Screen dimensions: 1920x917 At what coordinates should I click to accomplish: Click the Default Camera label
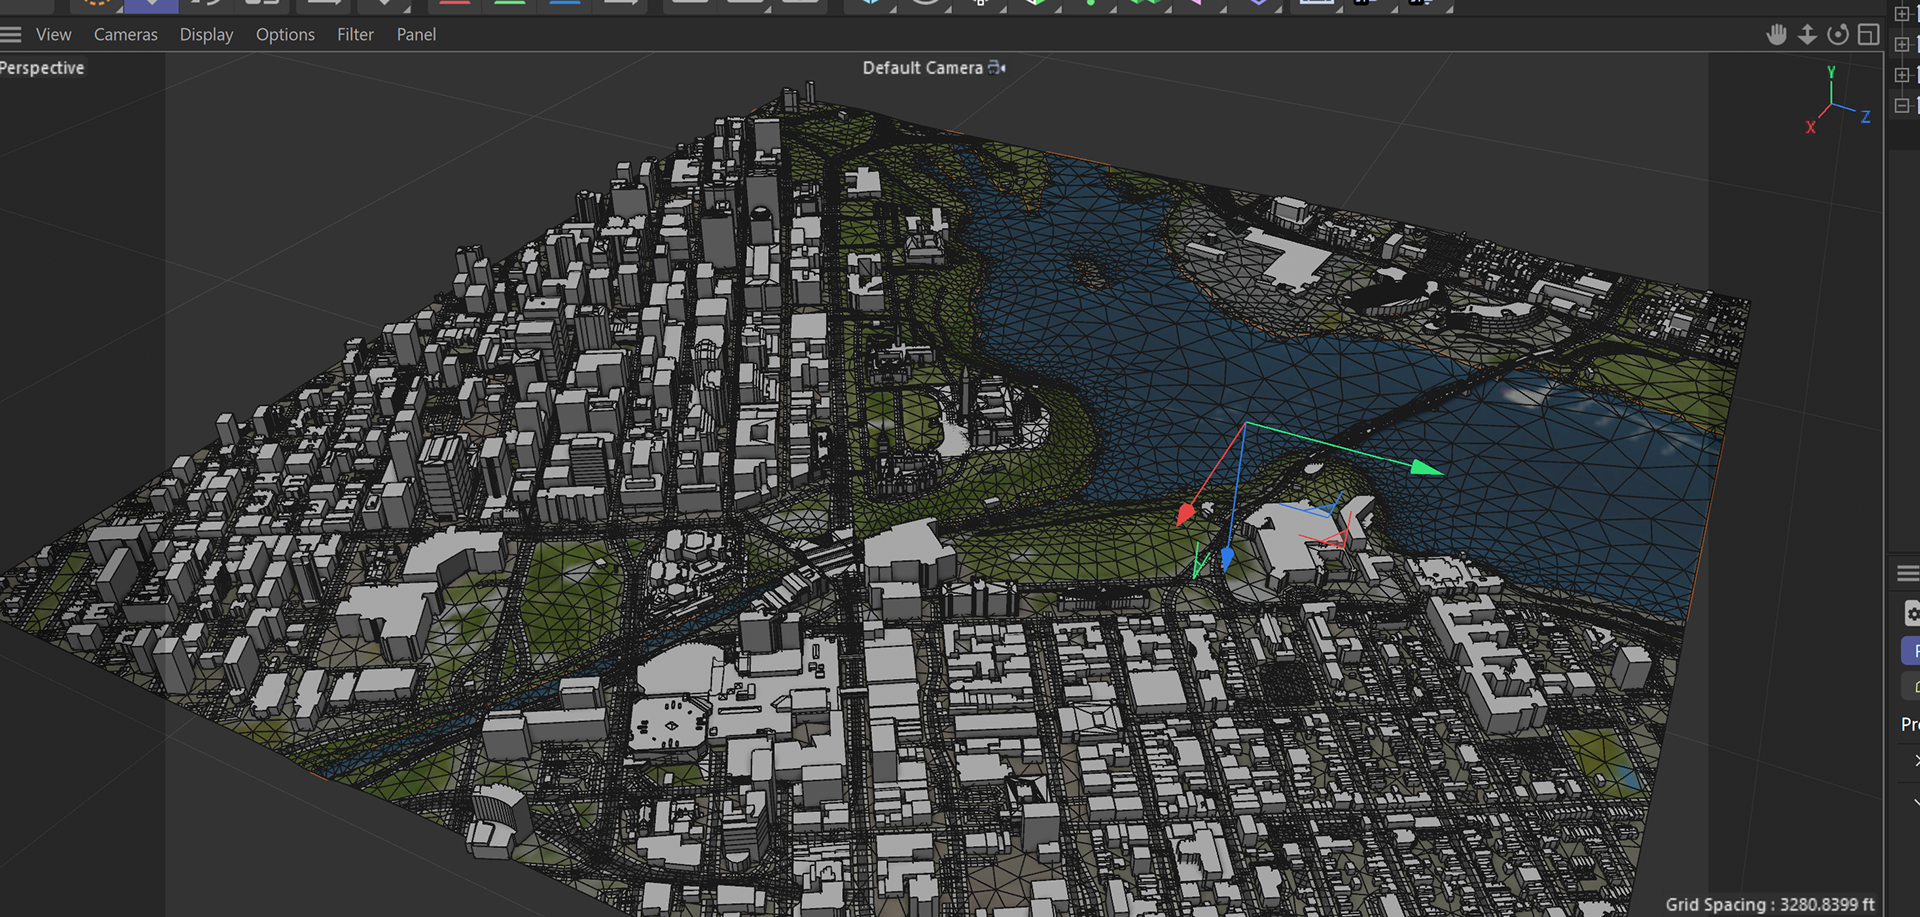pyautogui.click(x=922, y=68)
